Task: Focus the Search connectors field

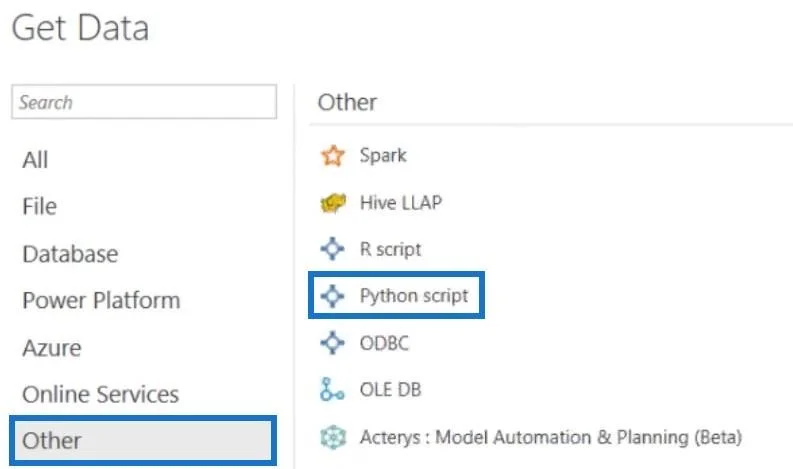Action: (x=144, y=102)
